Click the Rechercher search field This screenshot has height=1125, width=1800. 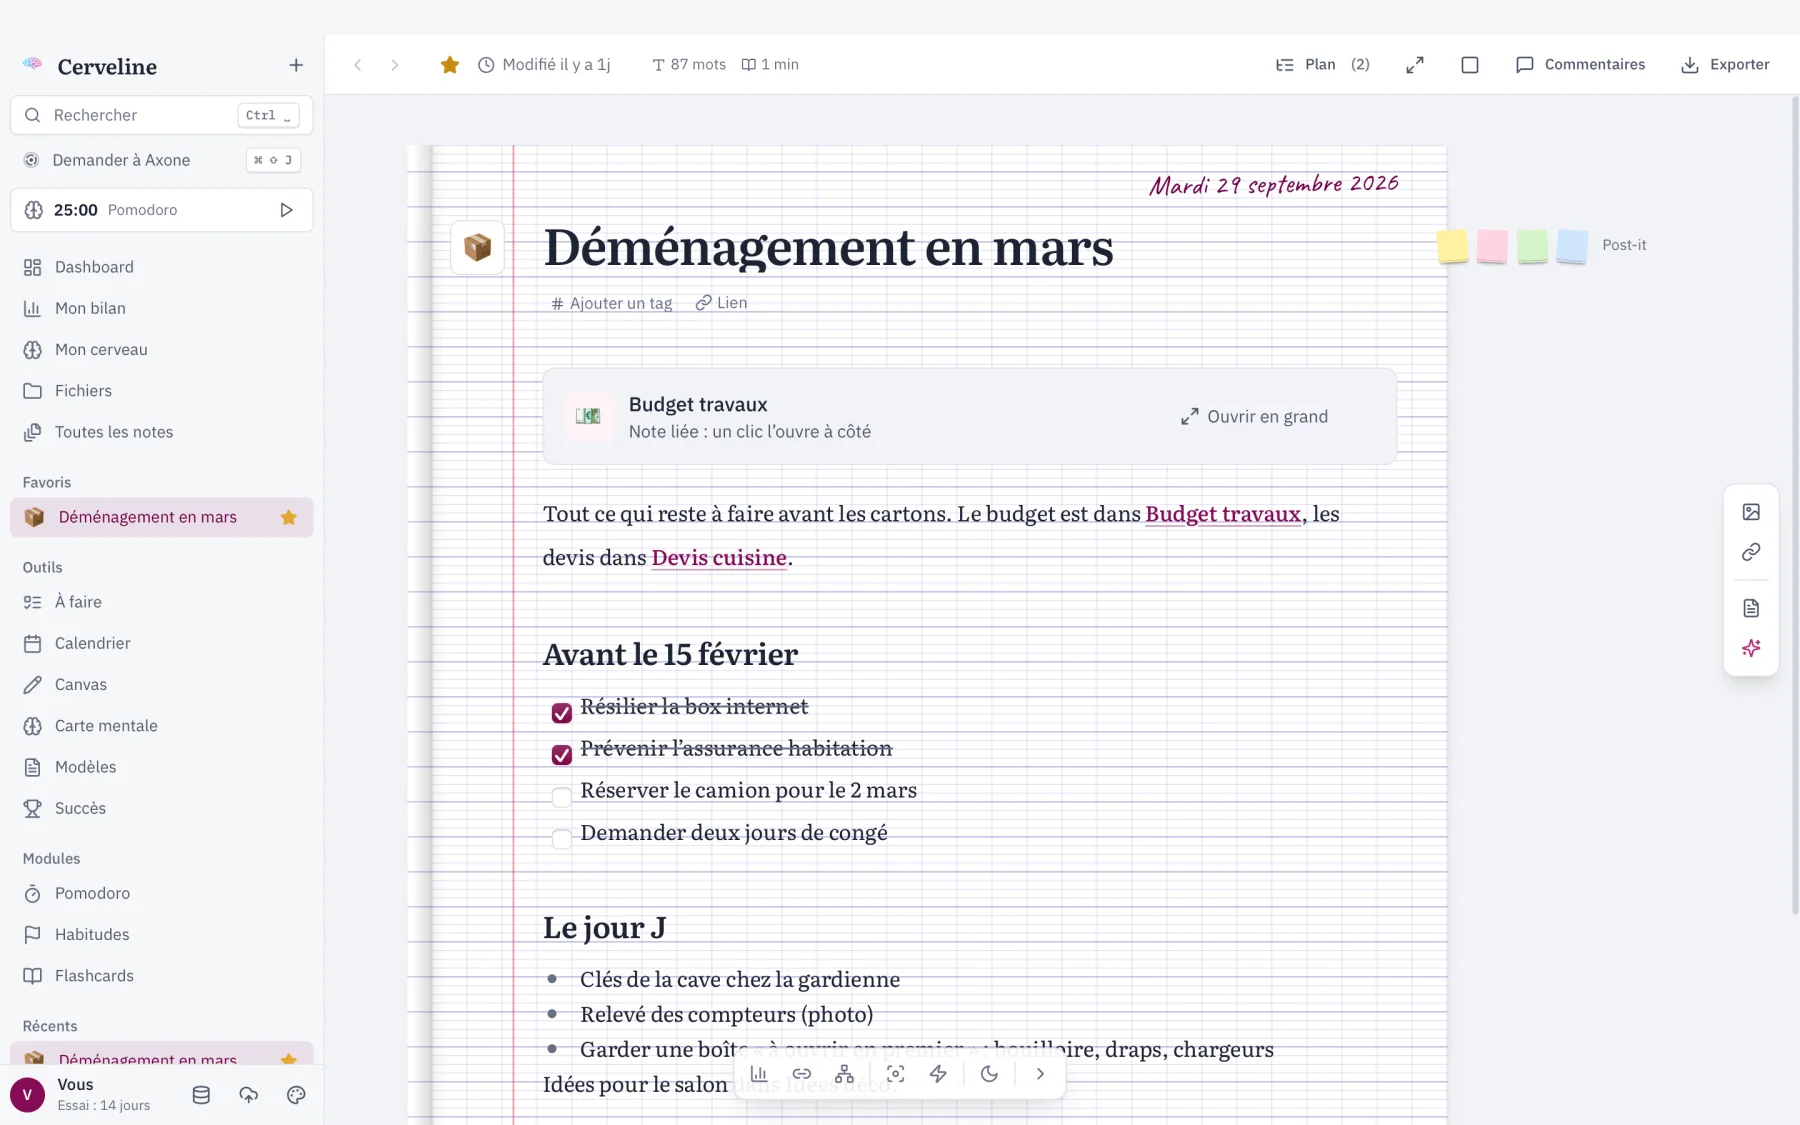[x=162, y=115]
